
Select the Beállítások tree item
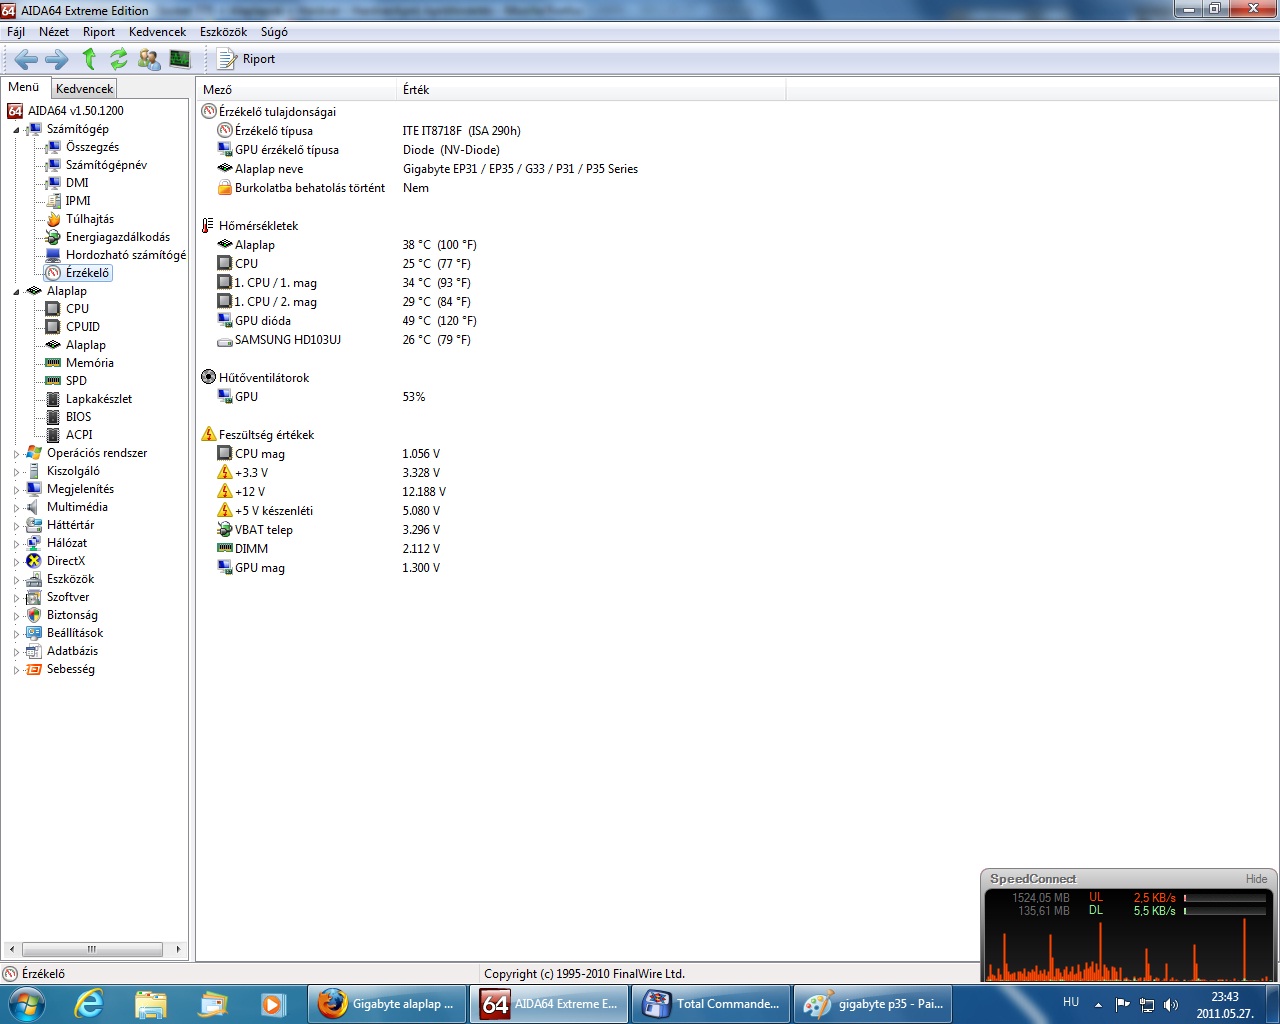pyautogui.click(x=75, y=633)
